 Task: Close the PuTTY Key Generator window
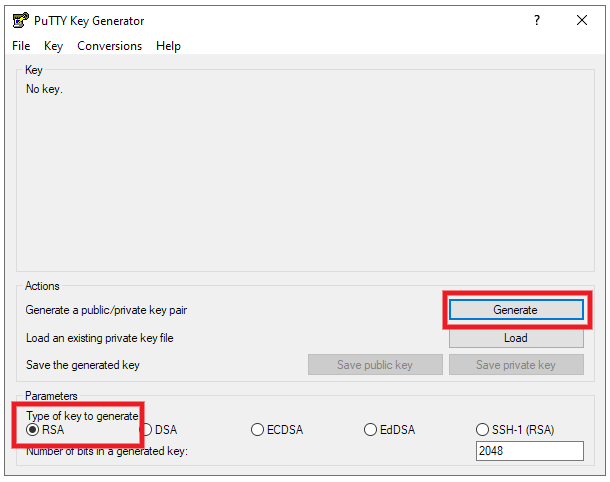[582, 20]
